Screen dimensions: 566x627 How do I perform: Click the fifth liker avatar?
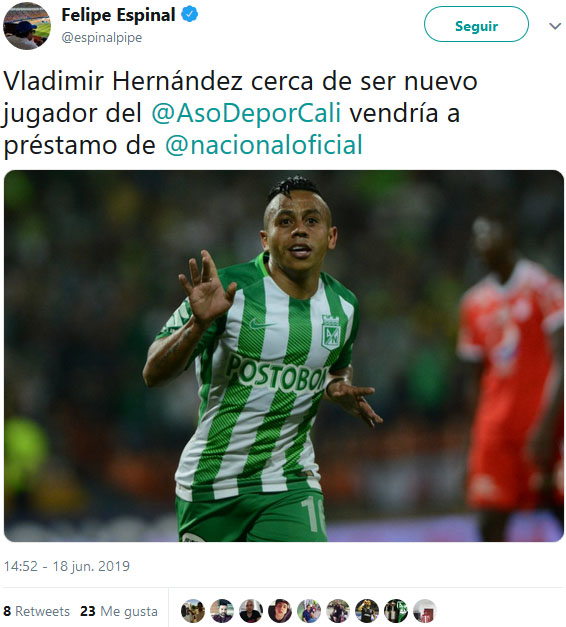click(309, 611)
